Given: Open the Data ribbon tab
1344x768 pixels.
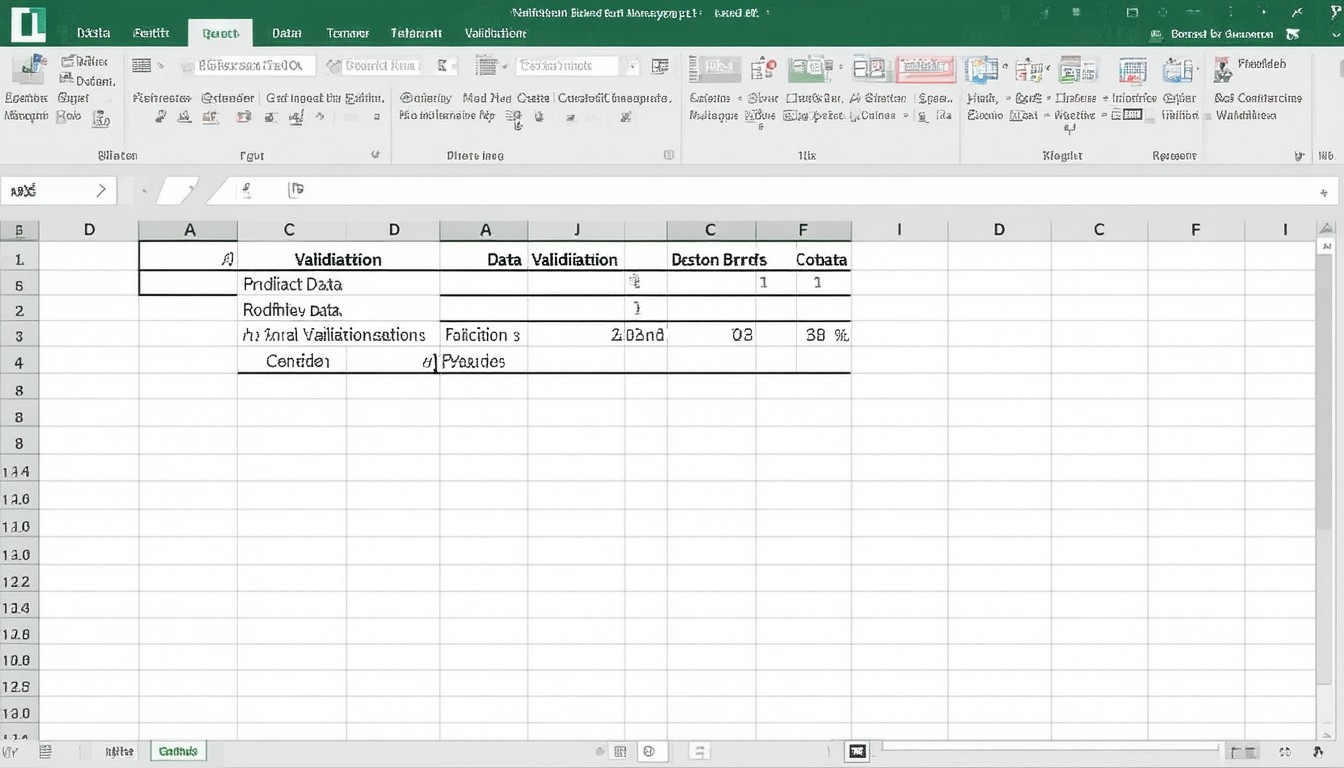Looking at the screenshot, I should tap(286, 33).
